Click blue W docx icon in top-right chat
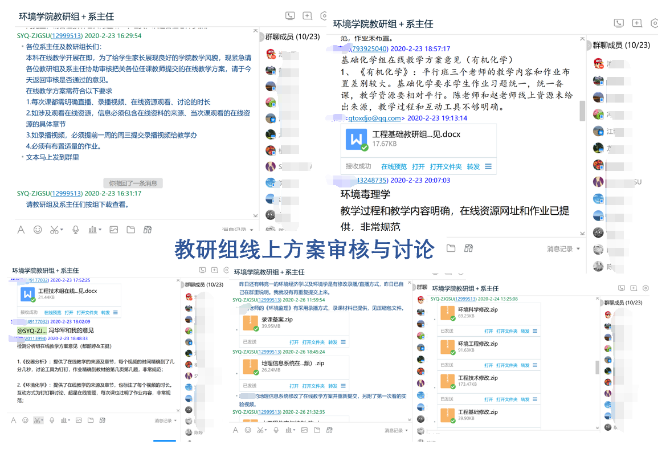Viewport: 662px width, 453px height. (x=355, y=139)
